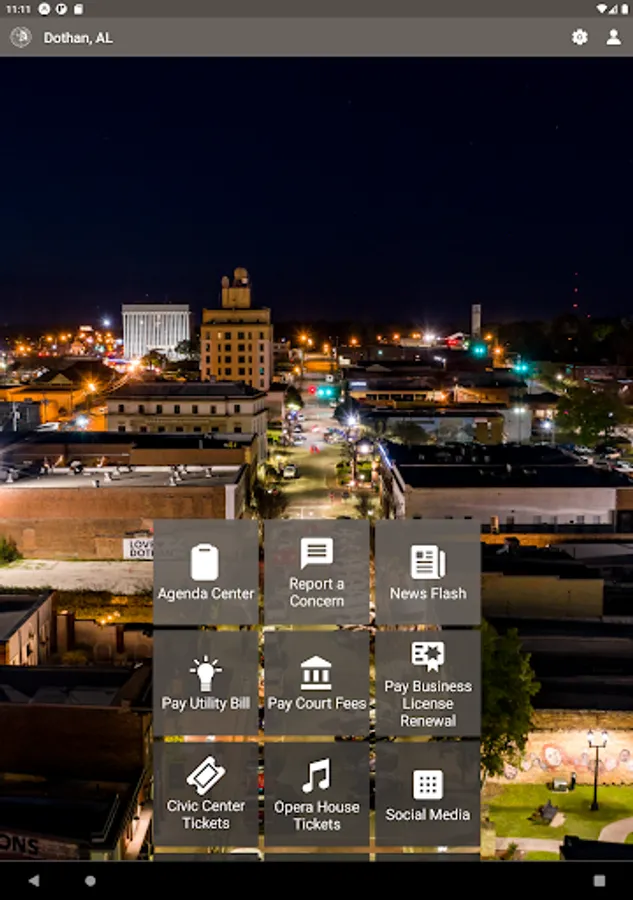Open the Agenda Center tile
The height and width of the screenshot is (900, 633).
coord(205,572)
